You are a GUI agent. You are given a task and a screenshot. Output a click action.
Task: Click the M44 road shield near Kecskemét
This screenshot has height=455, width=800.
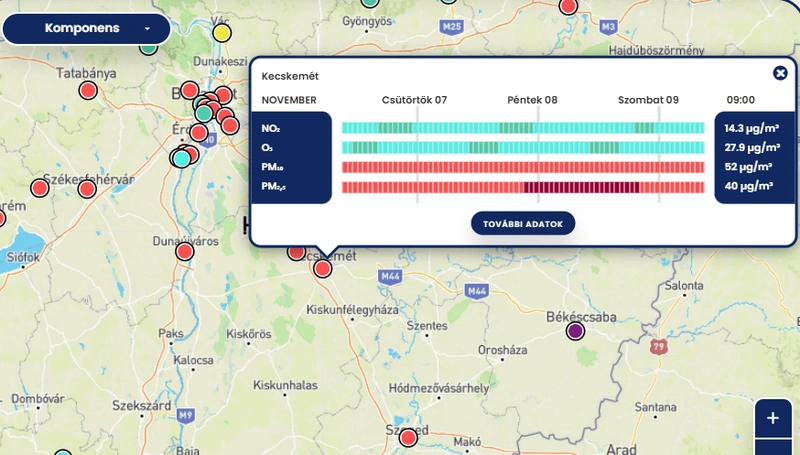[x=390, y=276]
